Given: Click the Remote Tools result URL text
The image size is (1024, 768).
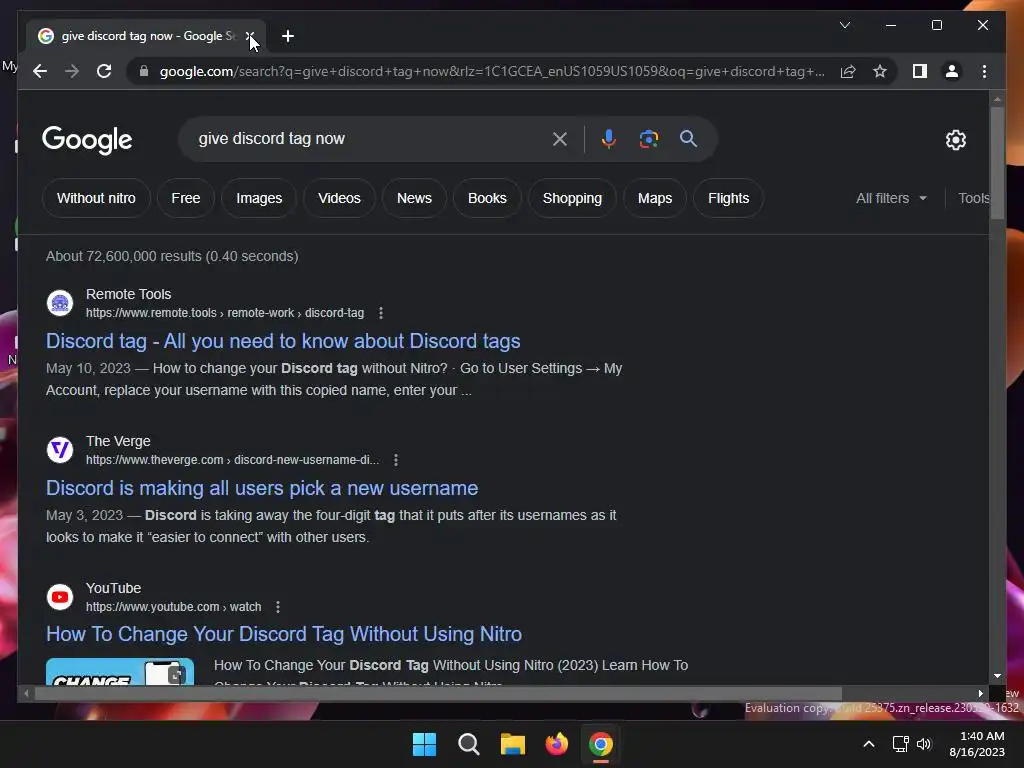Looking at the screenshot, I should tap(225, 313).
